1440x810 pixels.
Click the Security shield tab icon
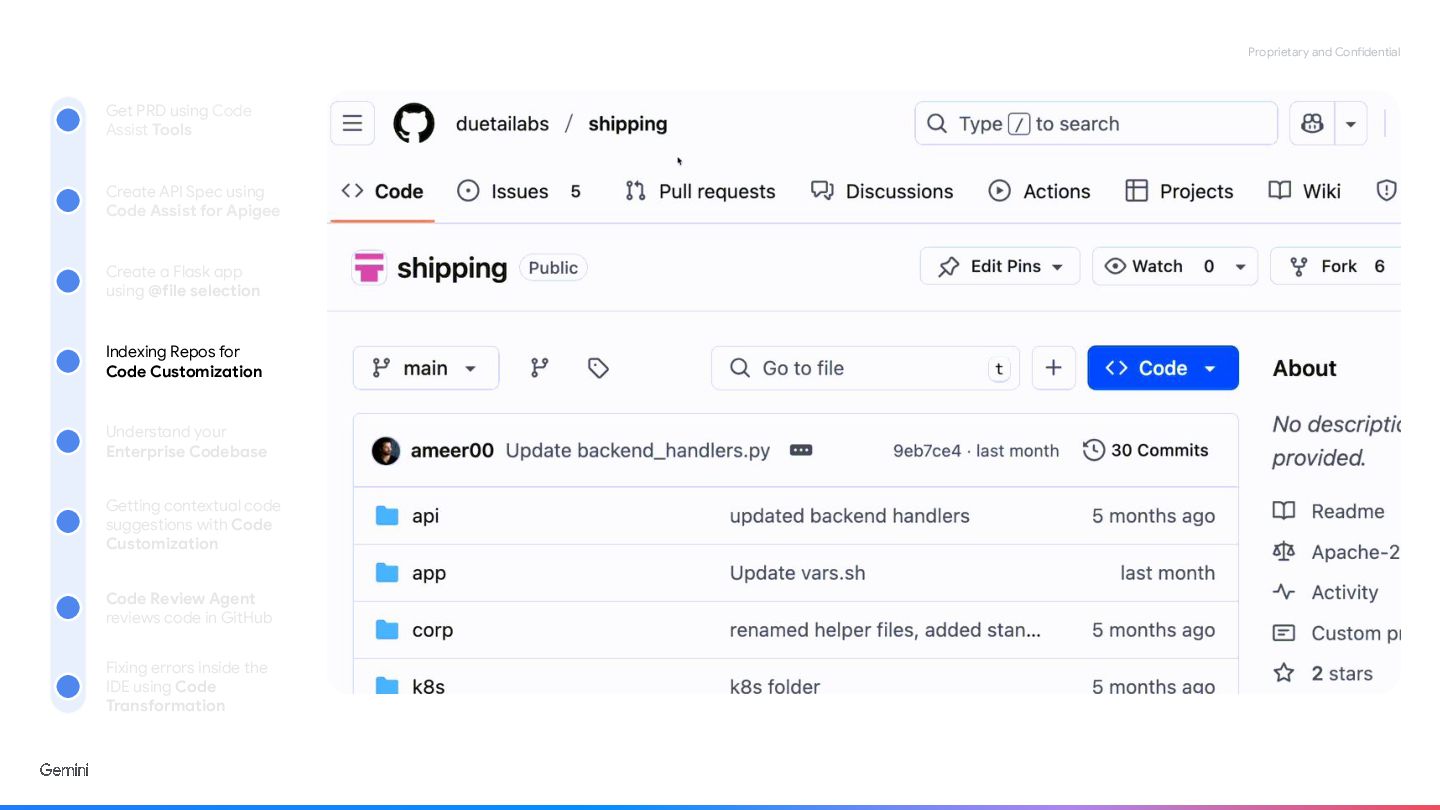[x=1386, y=191]
